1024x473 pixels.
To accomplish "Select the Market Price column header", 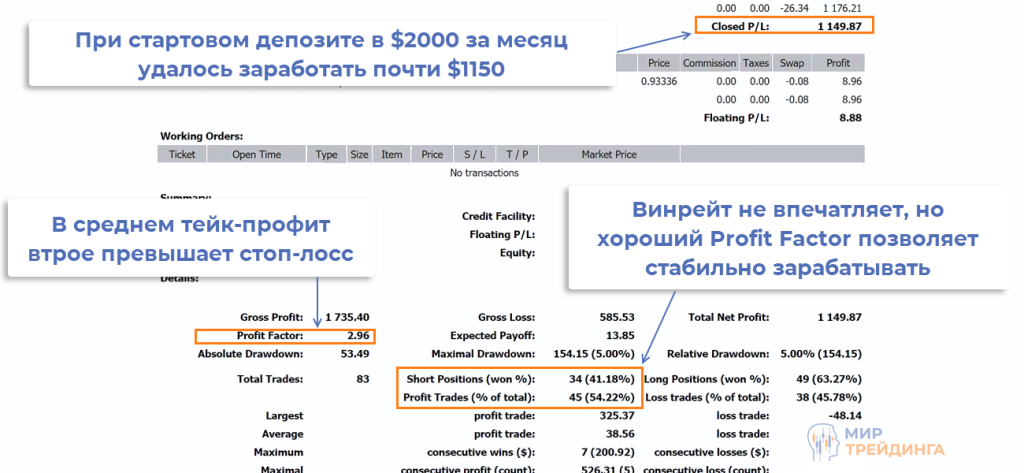I will point(609,155).
